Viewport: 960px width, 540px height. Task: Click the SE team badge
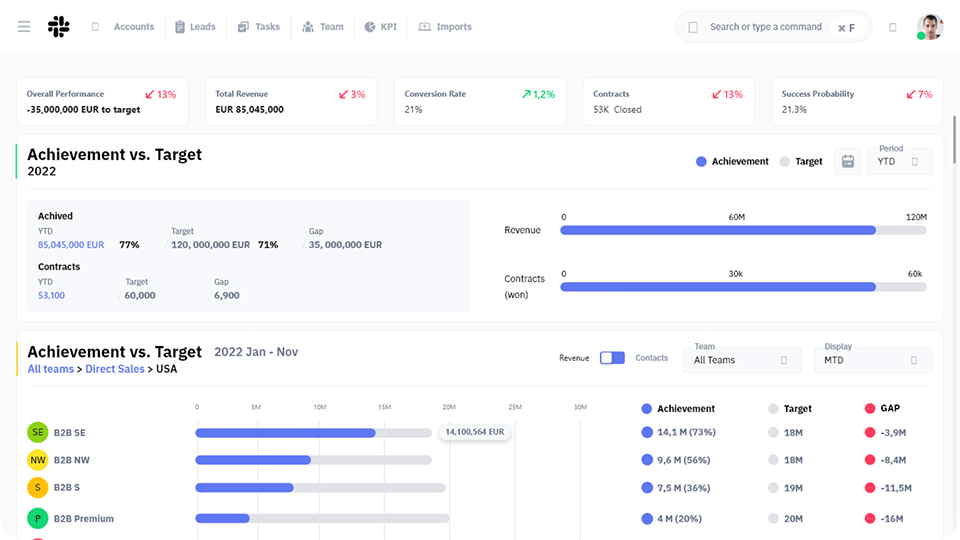(x=37, y=432)
